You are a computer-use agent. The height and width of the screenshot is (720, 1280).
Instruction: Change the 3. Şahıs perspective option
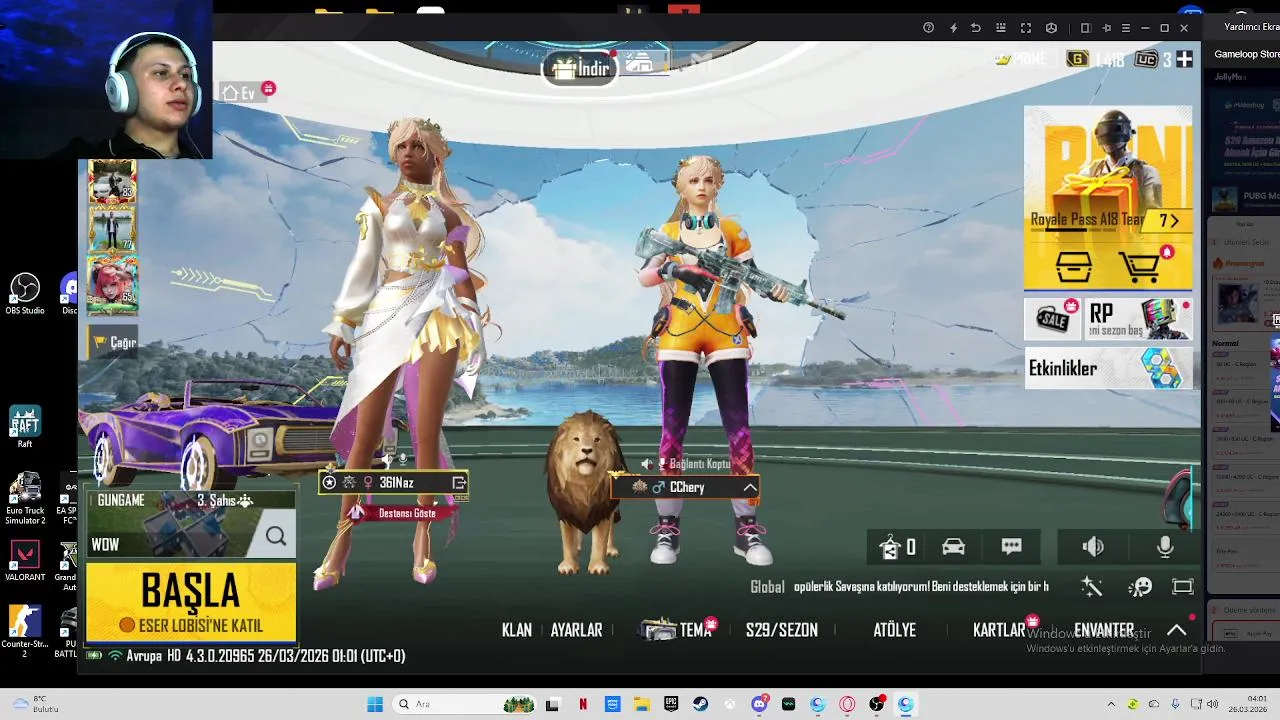coord(224,500)
